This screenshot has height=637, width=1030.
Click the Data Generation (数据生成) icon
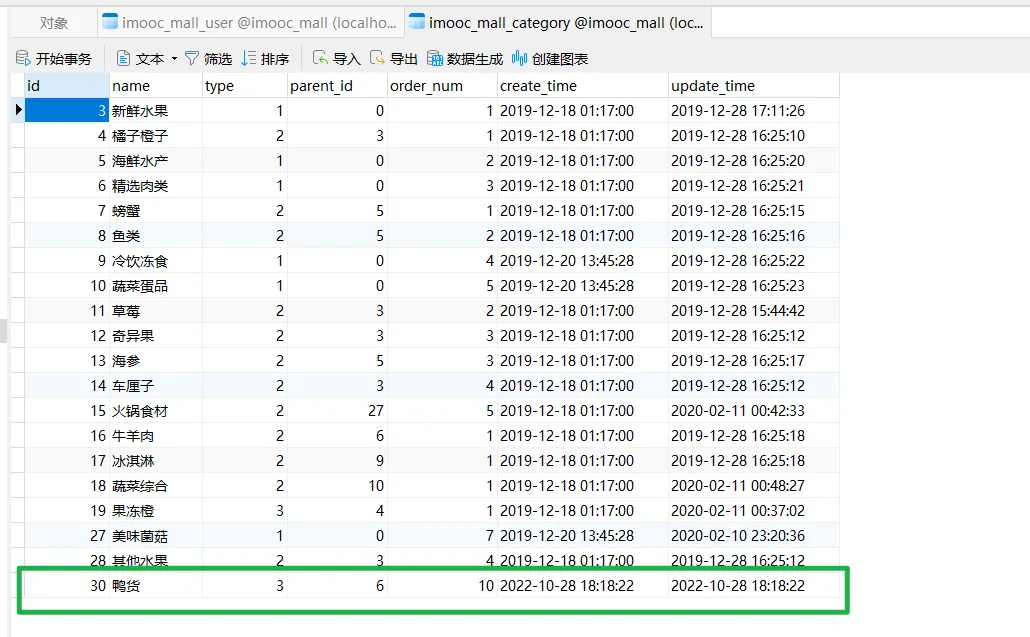(x=435, y=58)
